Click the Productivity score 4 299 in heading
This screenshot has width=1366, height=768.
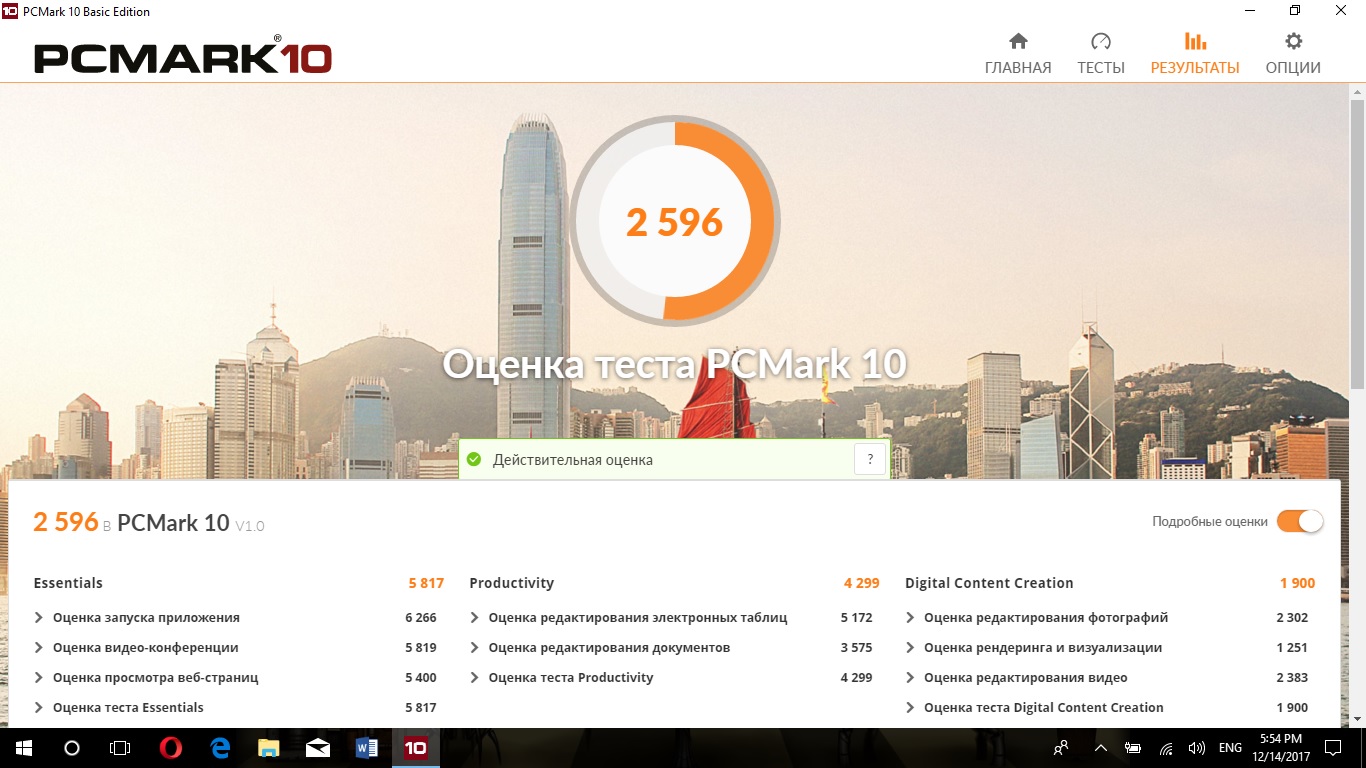[x=861, y=583]
